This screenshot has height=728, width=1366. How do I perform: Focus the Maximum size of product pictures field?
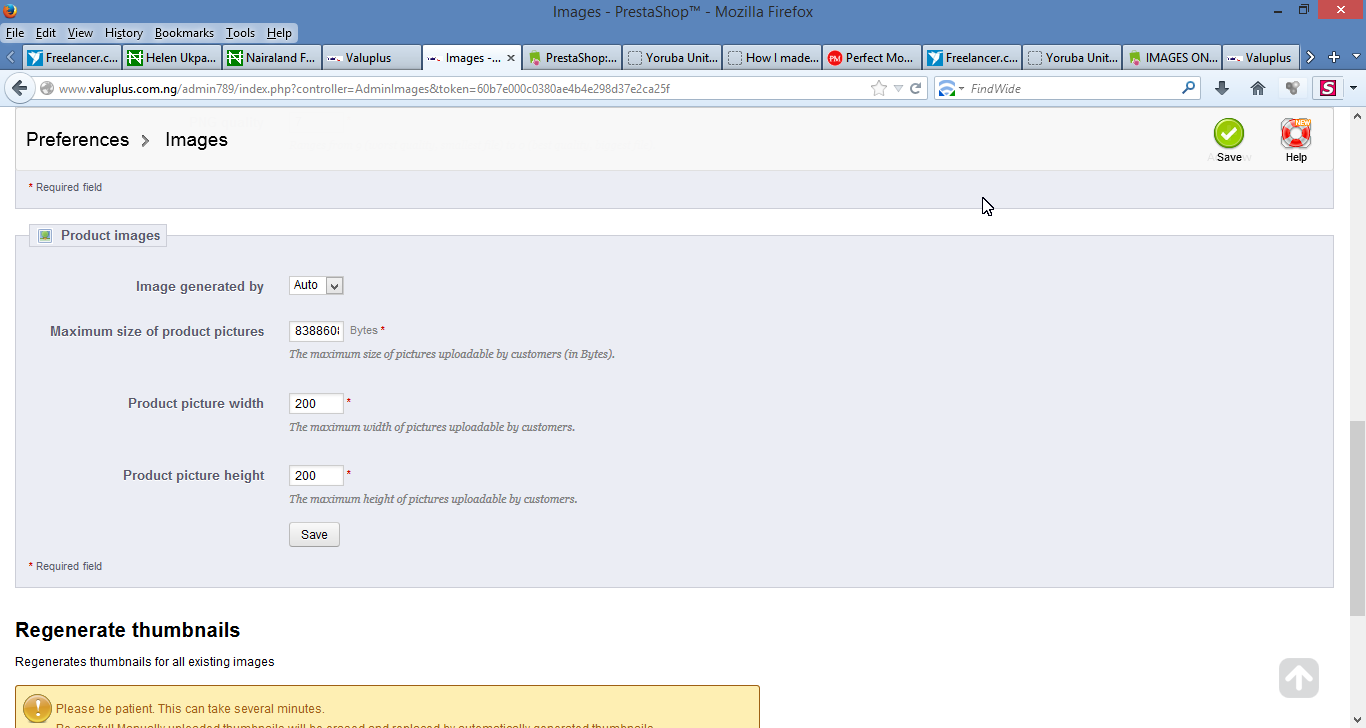coord(316,331)
